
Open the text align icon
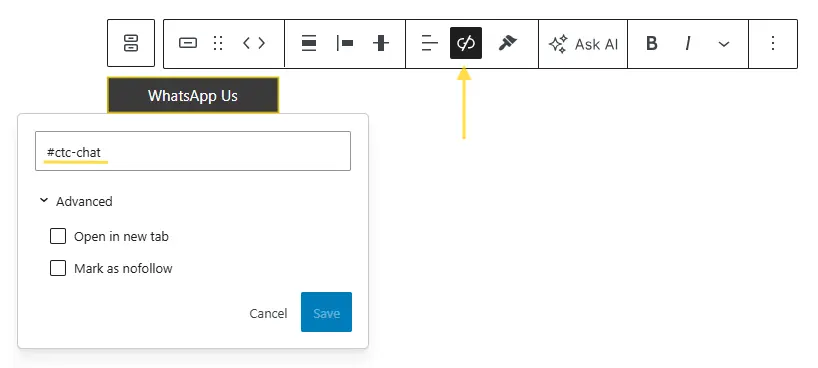click(430, 43)
